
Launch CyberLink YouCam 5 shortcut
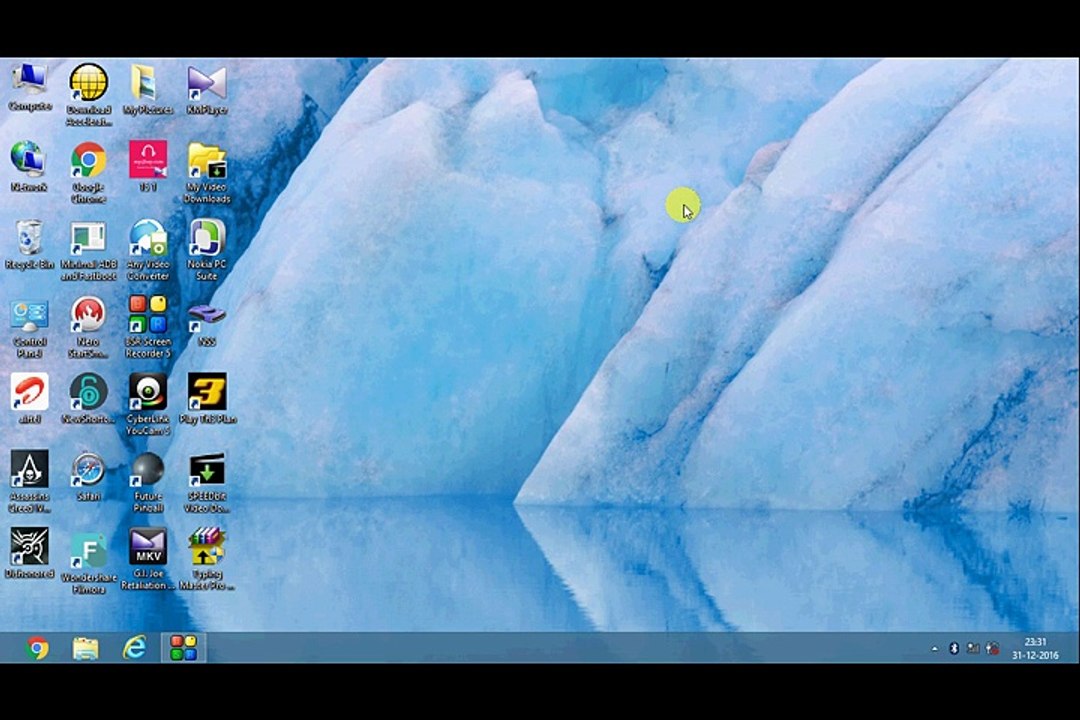147,404
